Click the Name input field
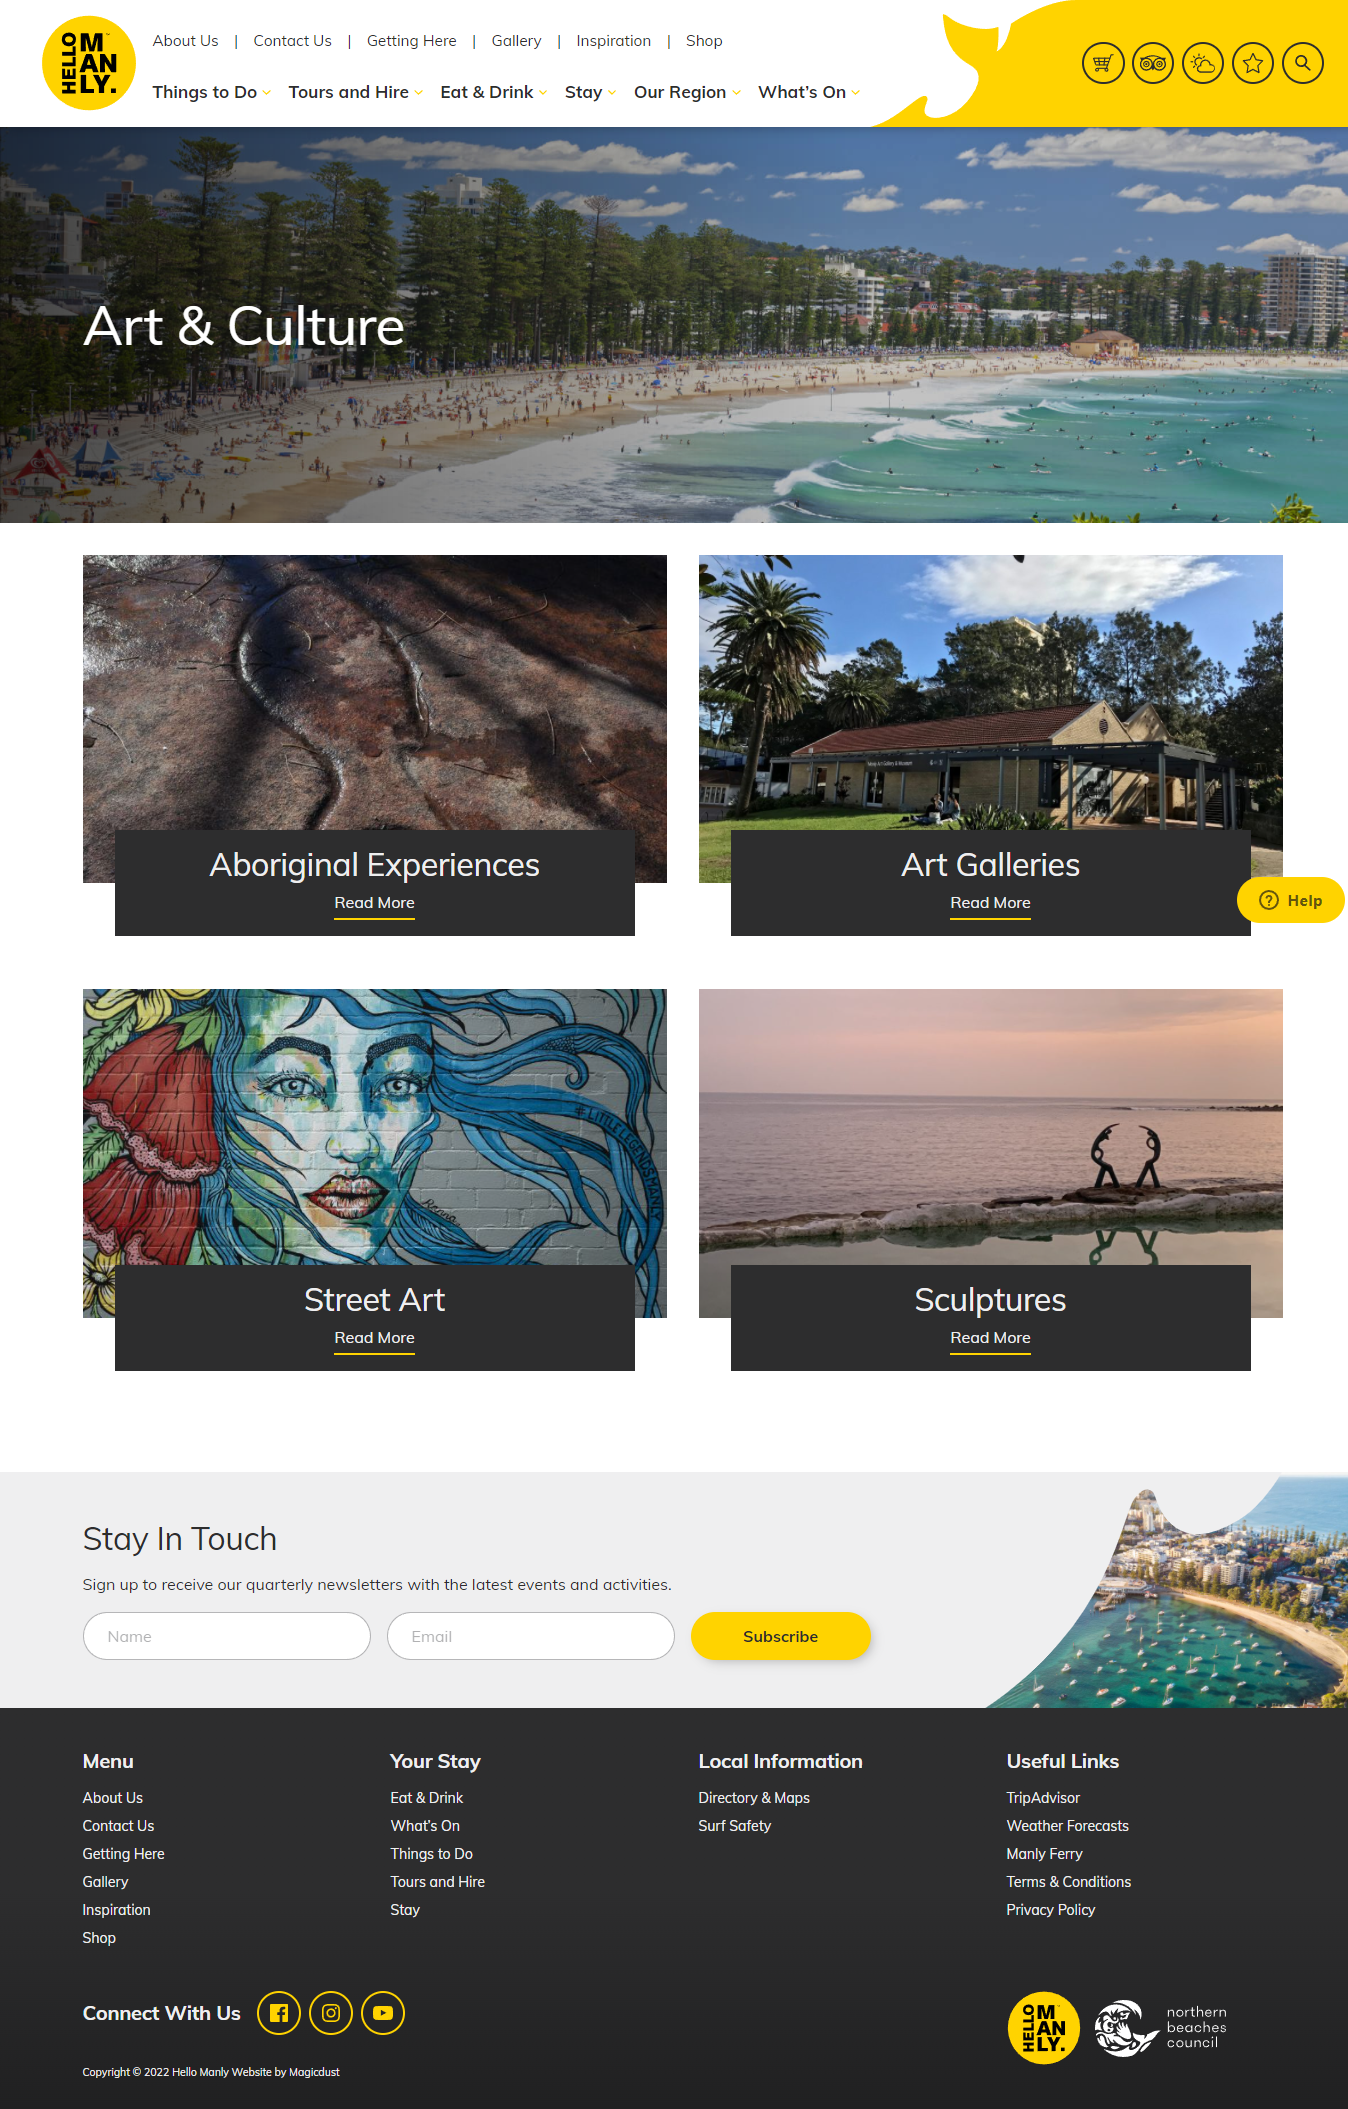Image resolution: width=1348 pixels, height=2109 pixels. [x=227, y=1636]
